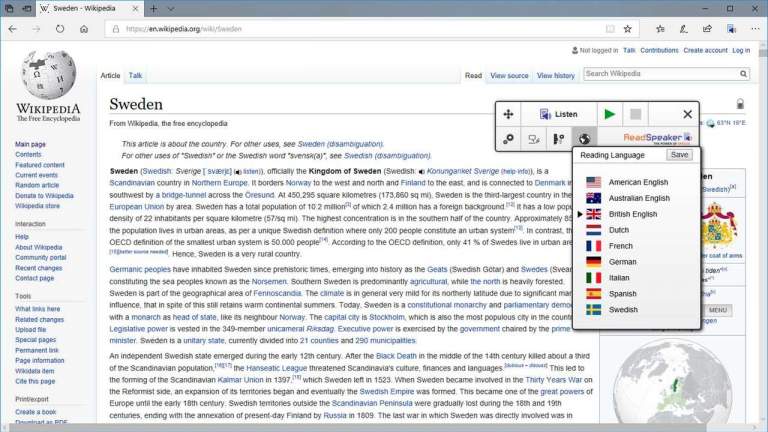Screen dimensions: 768x432
Task: Click the coordinates globe icon near 63°N
Action: pyautogui.click(x=711, y=123)
